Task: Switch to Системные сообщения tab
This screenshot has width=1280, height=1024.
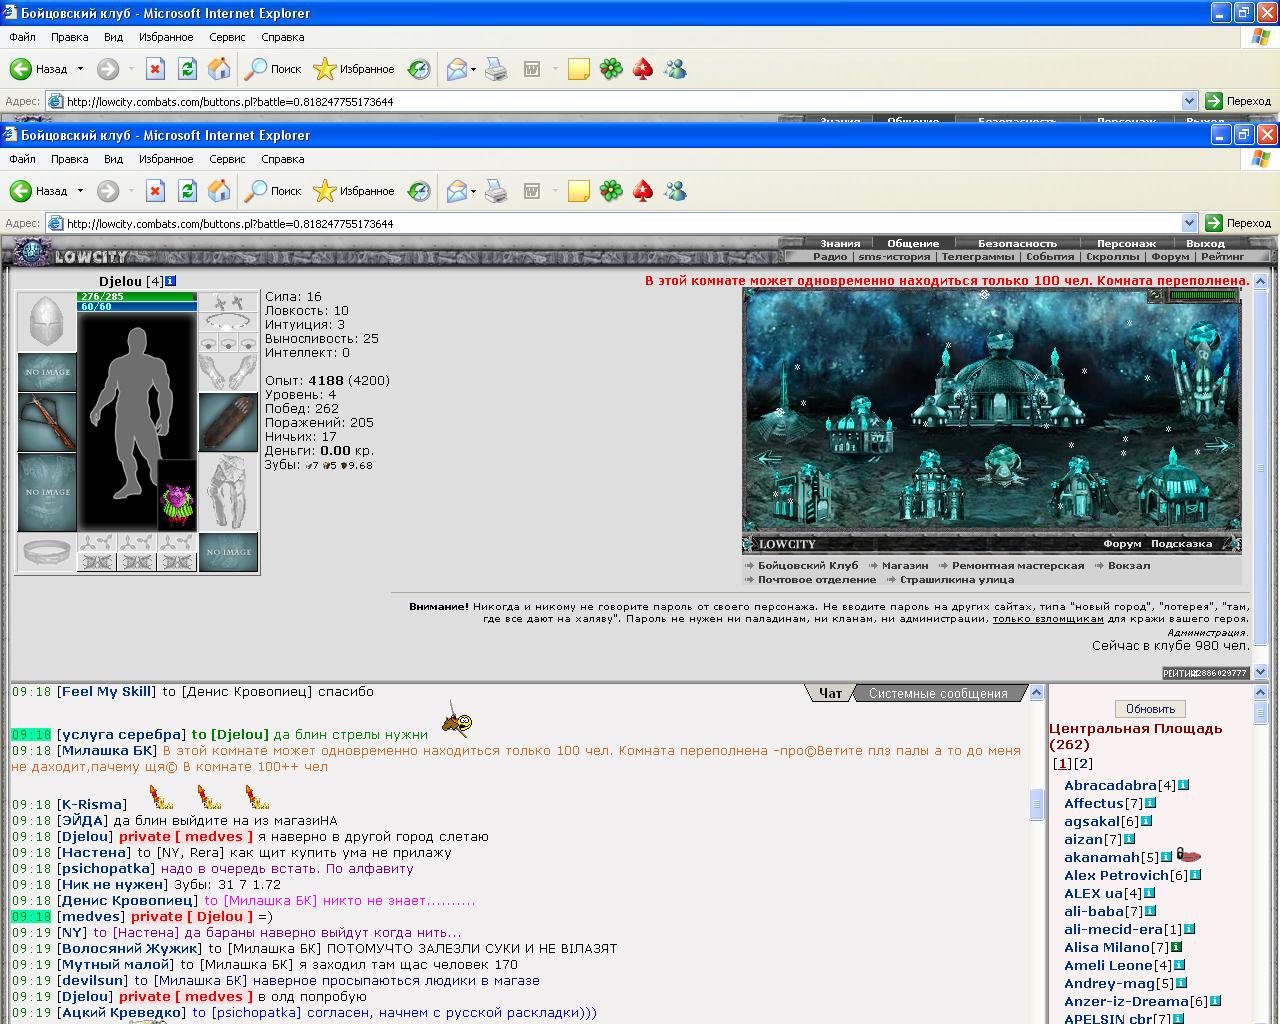Action: pos(938,693)
